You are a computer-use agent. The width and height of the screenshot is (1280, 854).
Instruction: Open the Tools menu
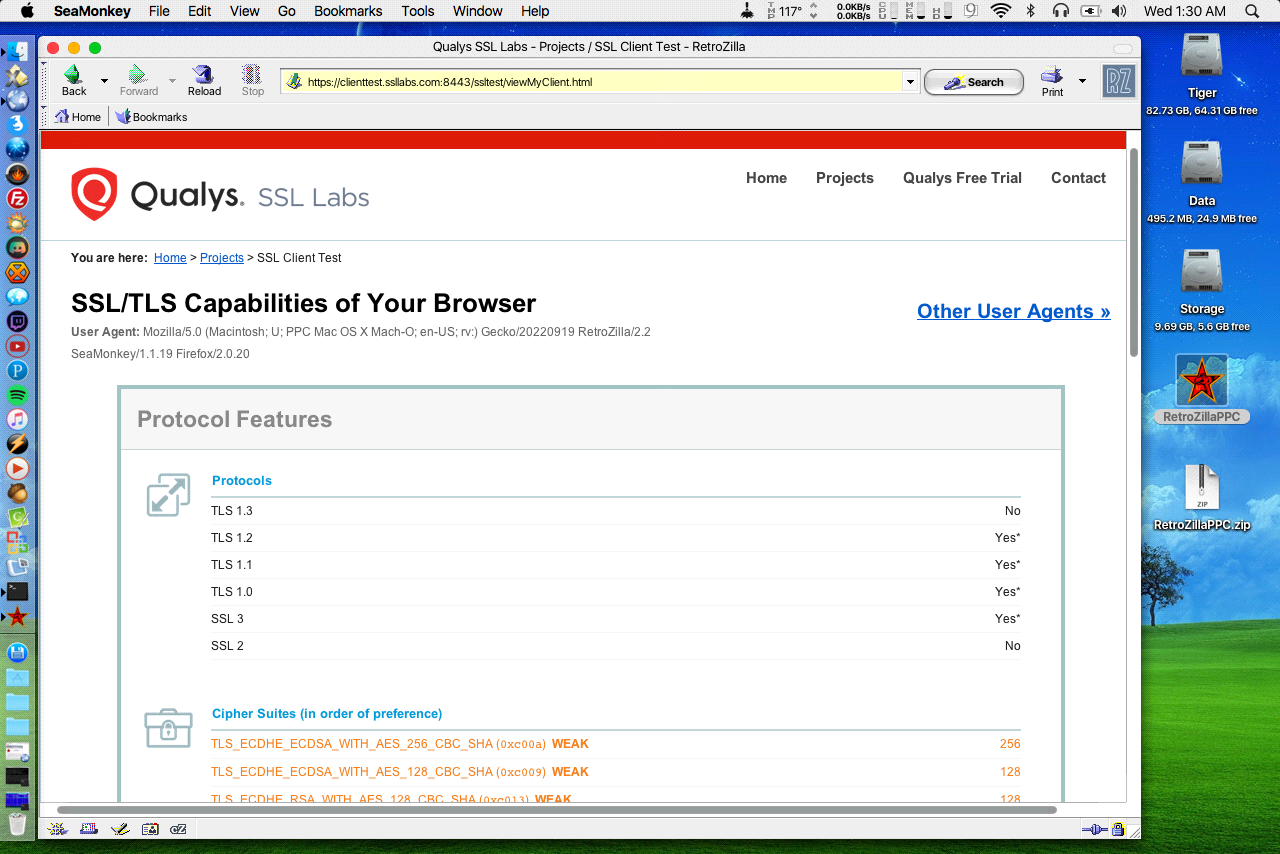click(x=418, y=11)
